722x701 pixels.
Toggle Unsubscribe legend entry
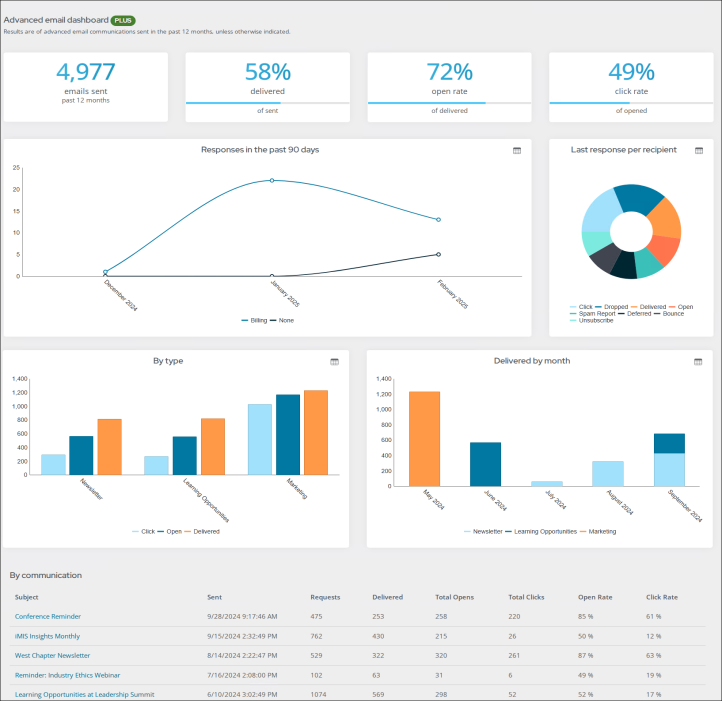tap(592, 321)
